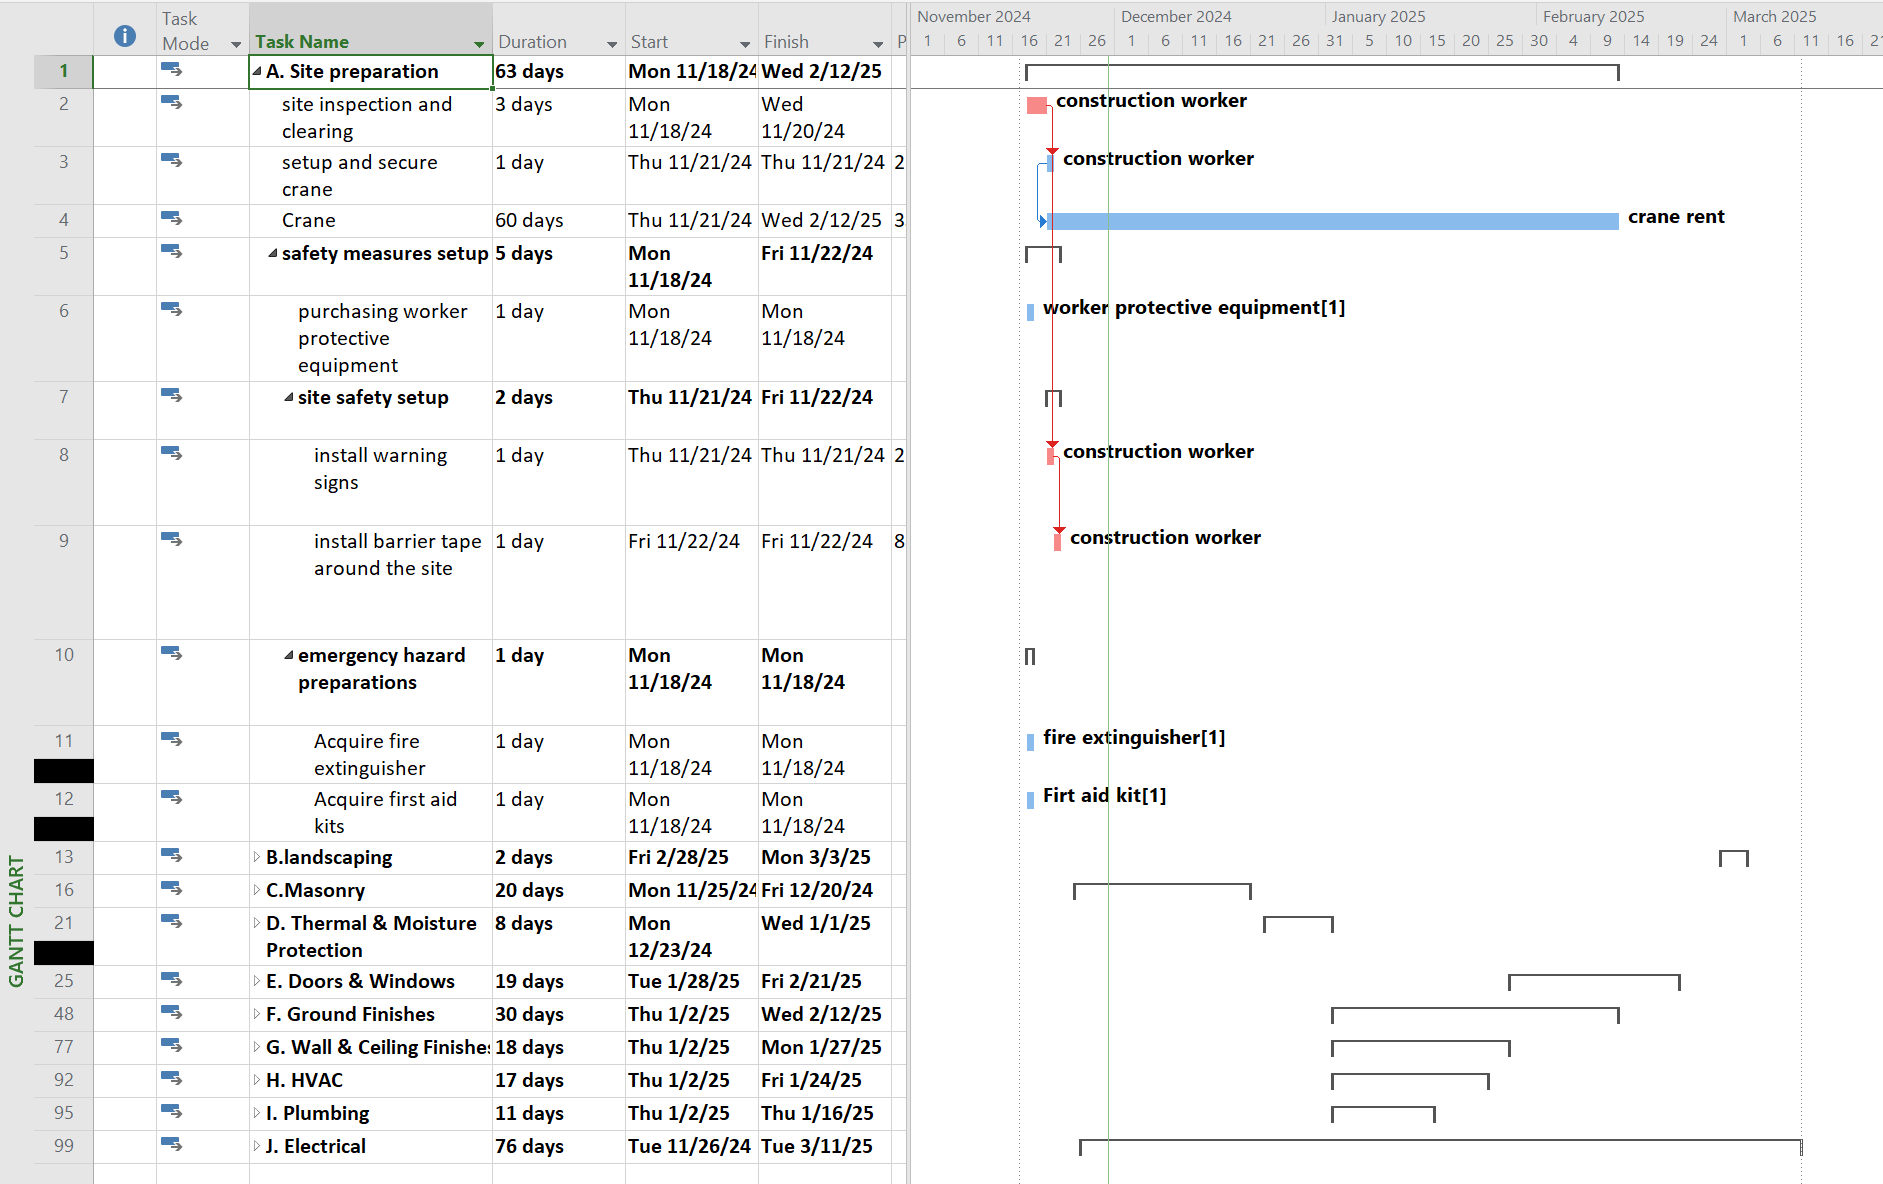The image size is (1883, 1184).
Task: Collapse emergency hazard preparations subtasks
Action: pyautogui.click(x=289, y=655)
